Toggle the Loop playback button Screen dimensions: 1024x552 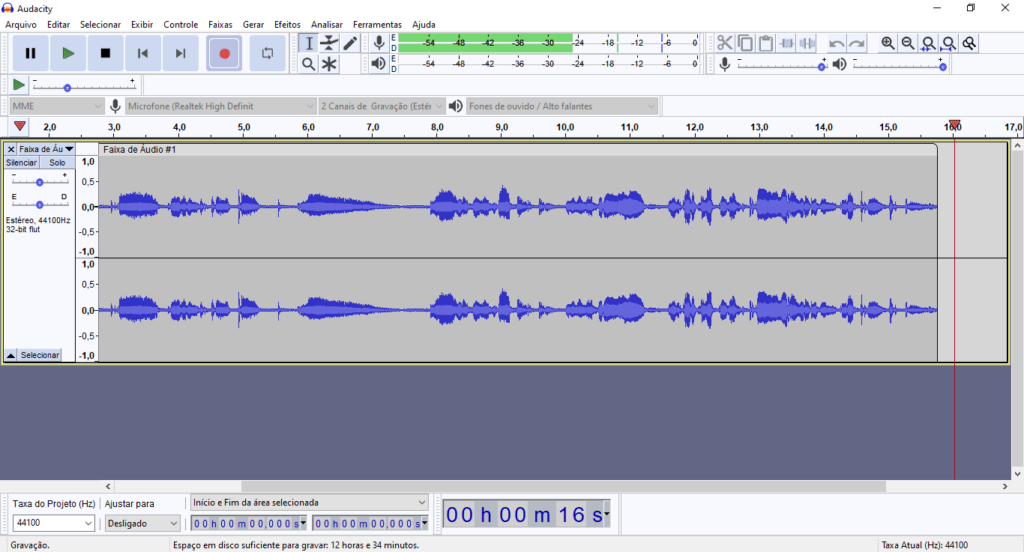click(x=267, y=53)
